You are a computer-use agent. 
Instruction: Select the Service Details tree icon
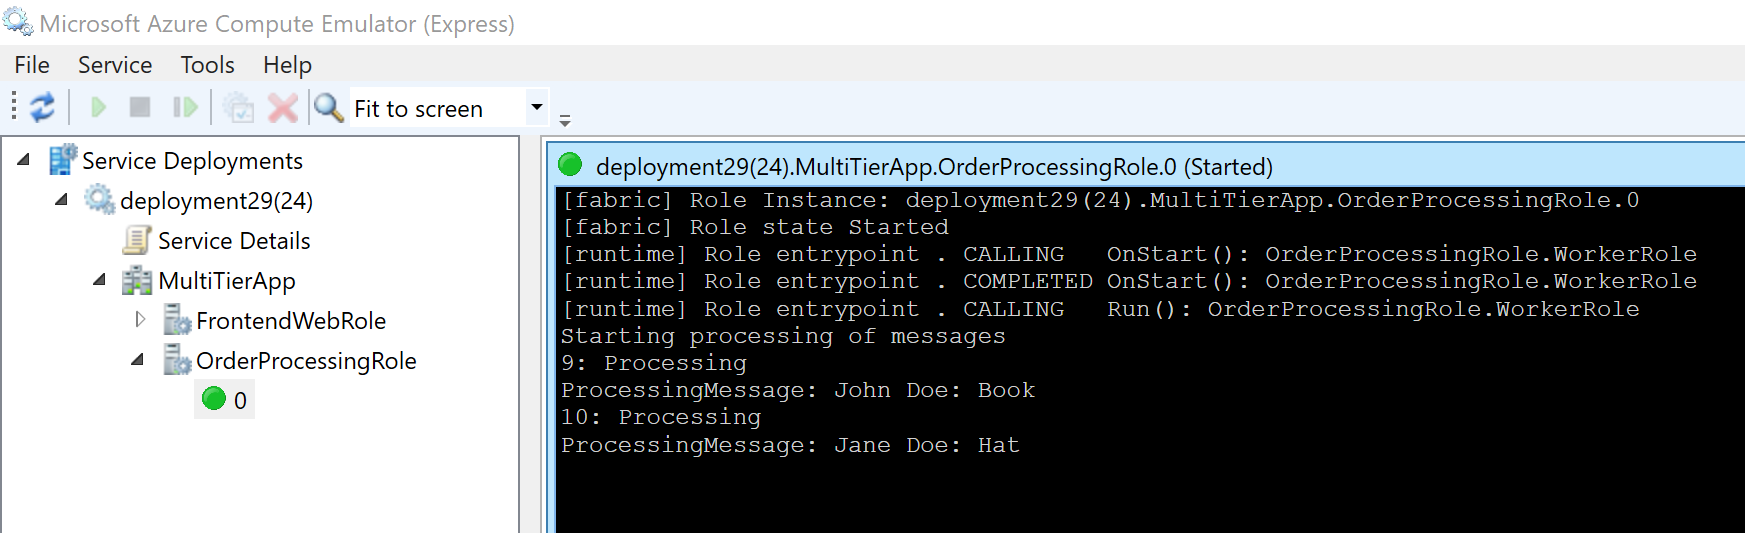pos(136,240)
